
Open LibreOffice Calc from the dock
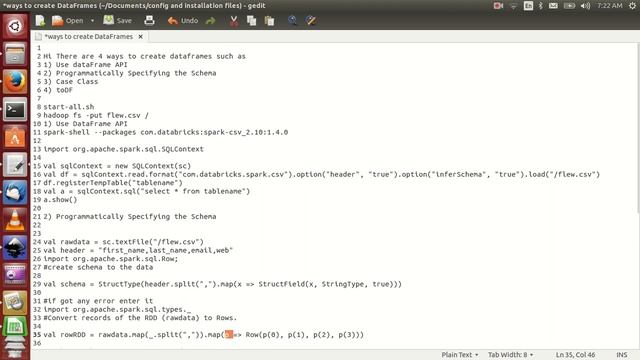coord(15,327)
